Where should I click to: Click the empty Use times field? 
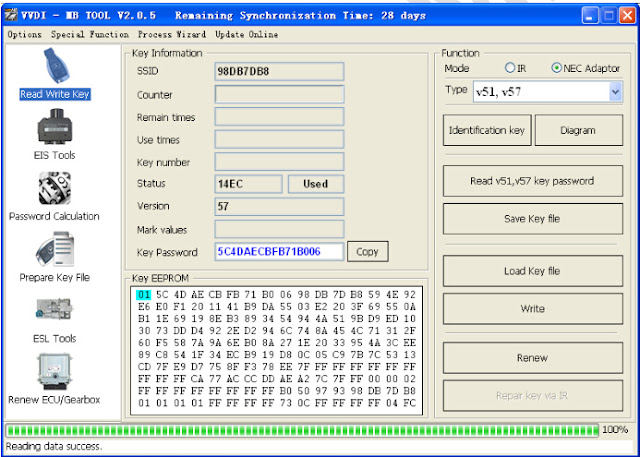(x=279, y=139)
